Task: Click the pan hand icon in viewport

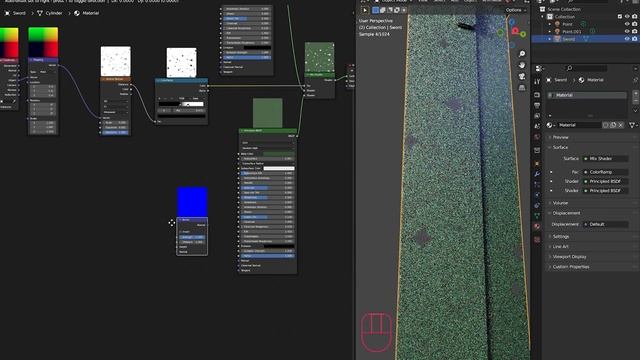Action: tap(522, 65)
